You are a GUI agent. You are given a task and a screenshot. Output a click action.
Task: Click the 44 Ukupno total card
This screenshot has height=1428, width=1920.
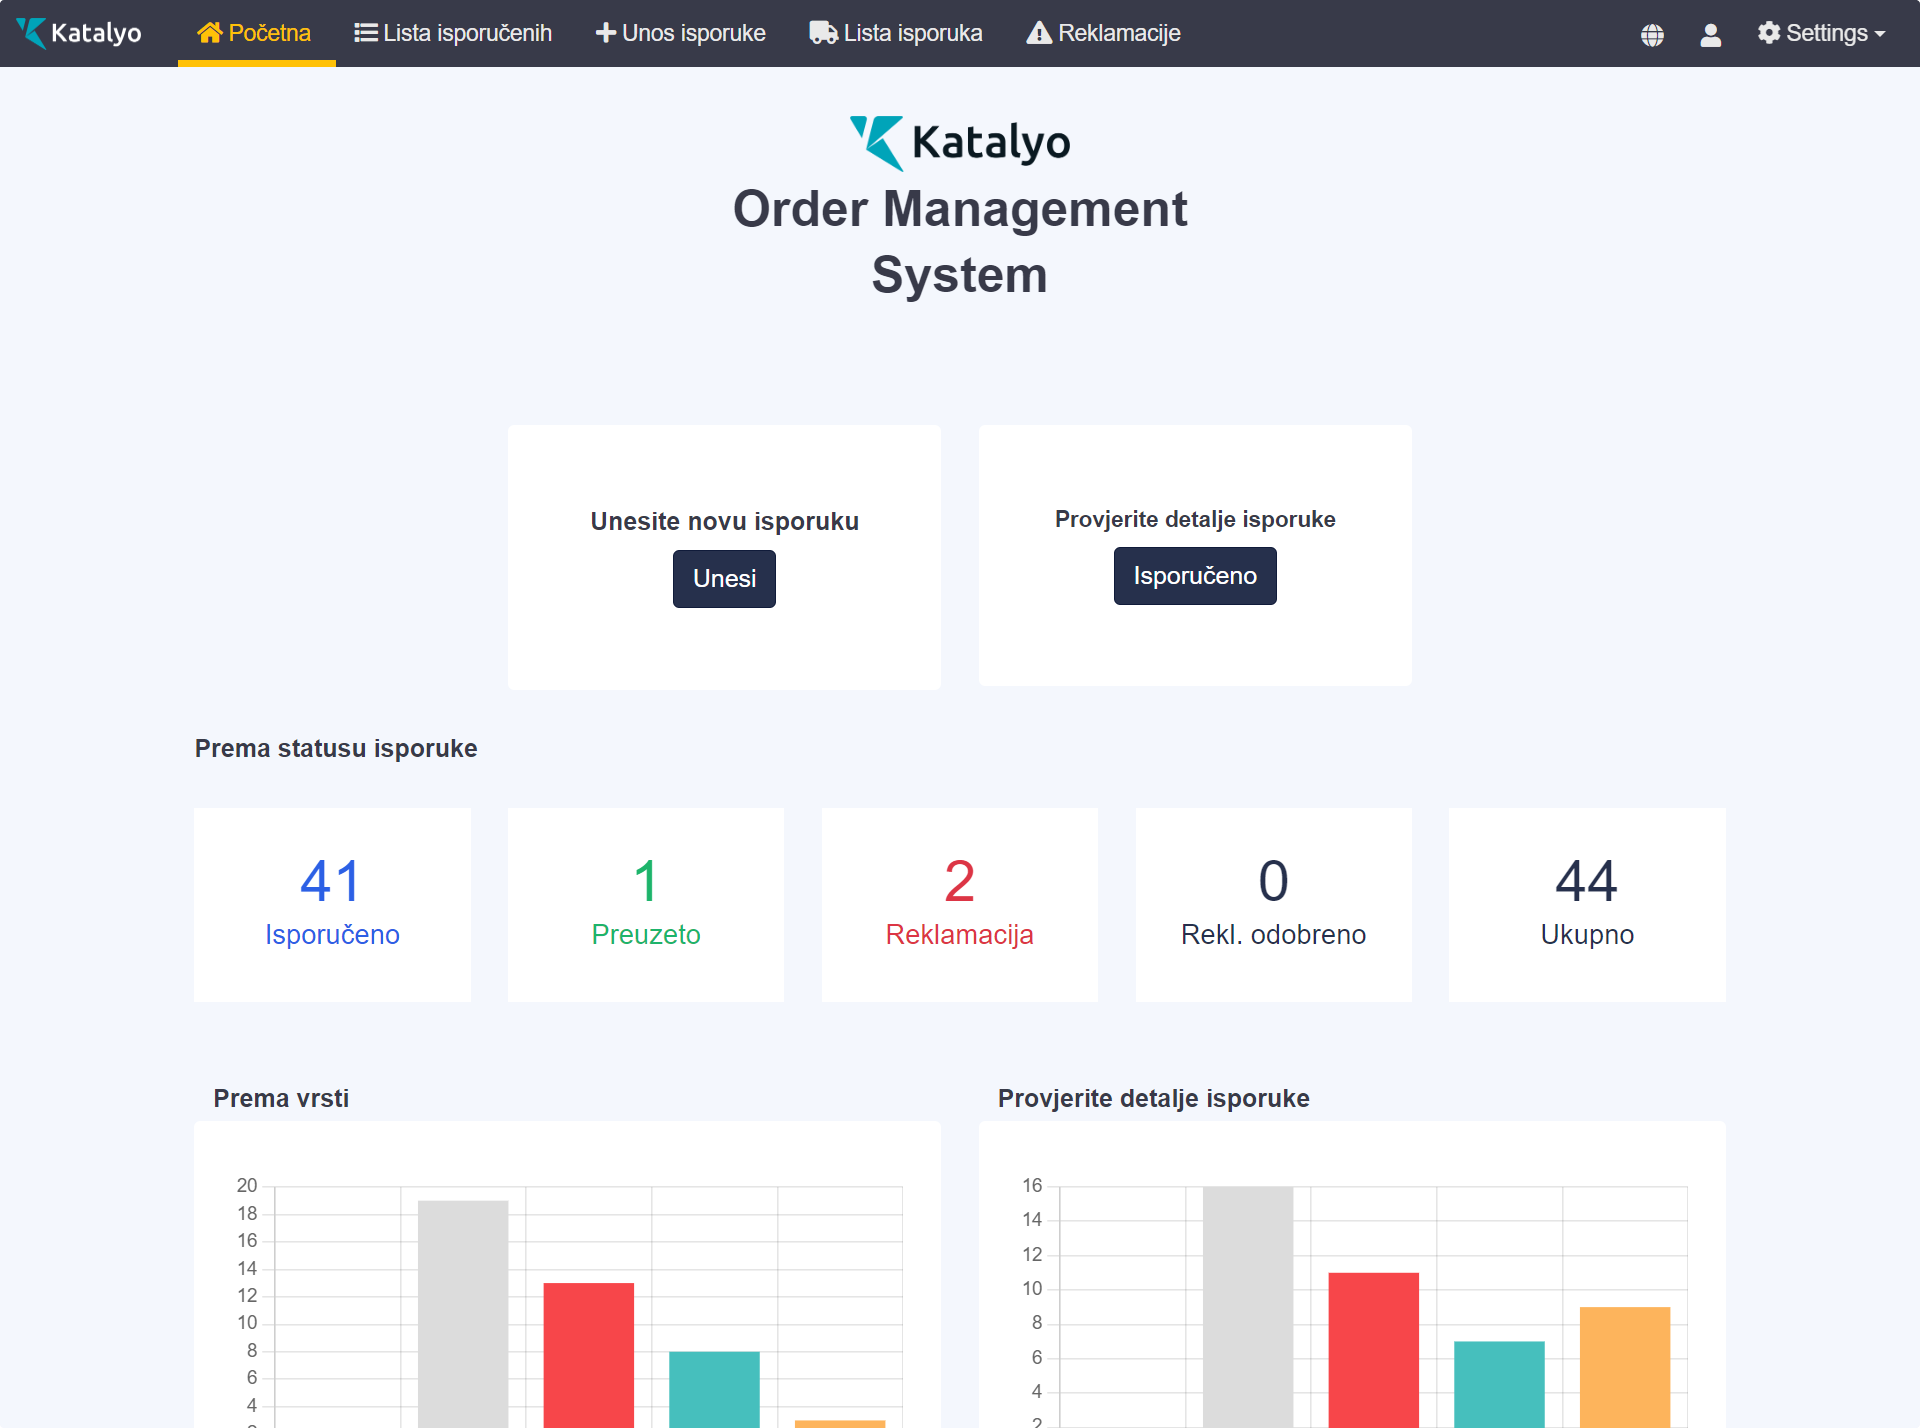[1587, 904]
